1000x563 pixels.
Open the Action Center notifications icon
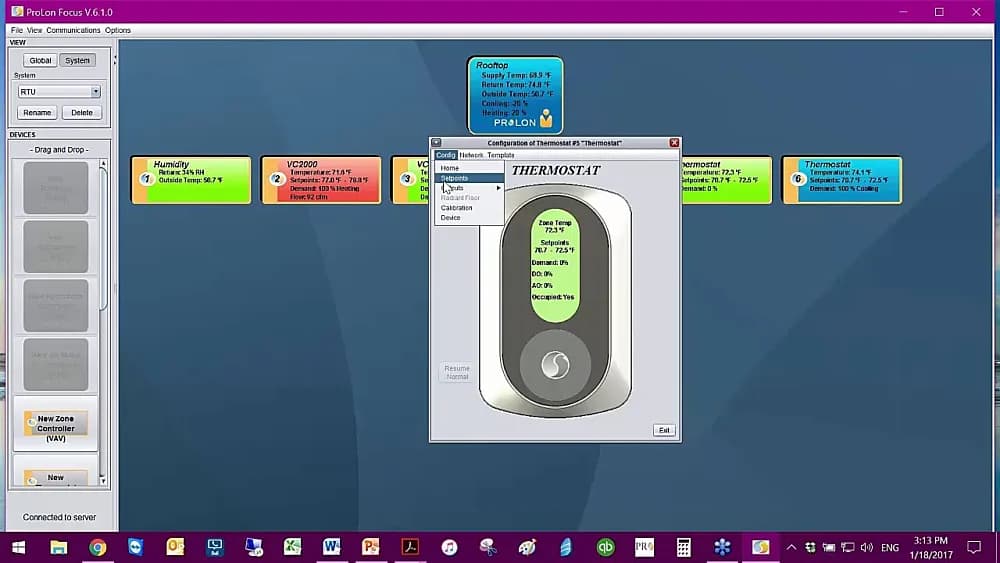pyautogui.click(x=974, y=547)
